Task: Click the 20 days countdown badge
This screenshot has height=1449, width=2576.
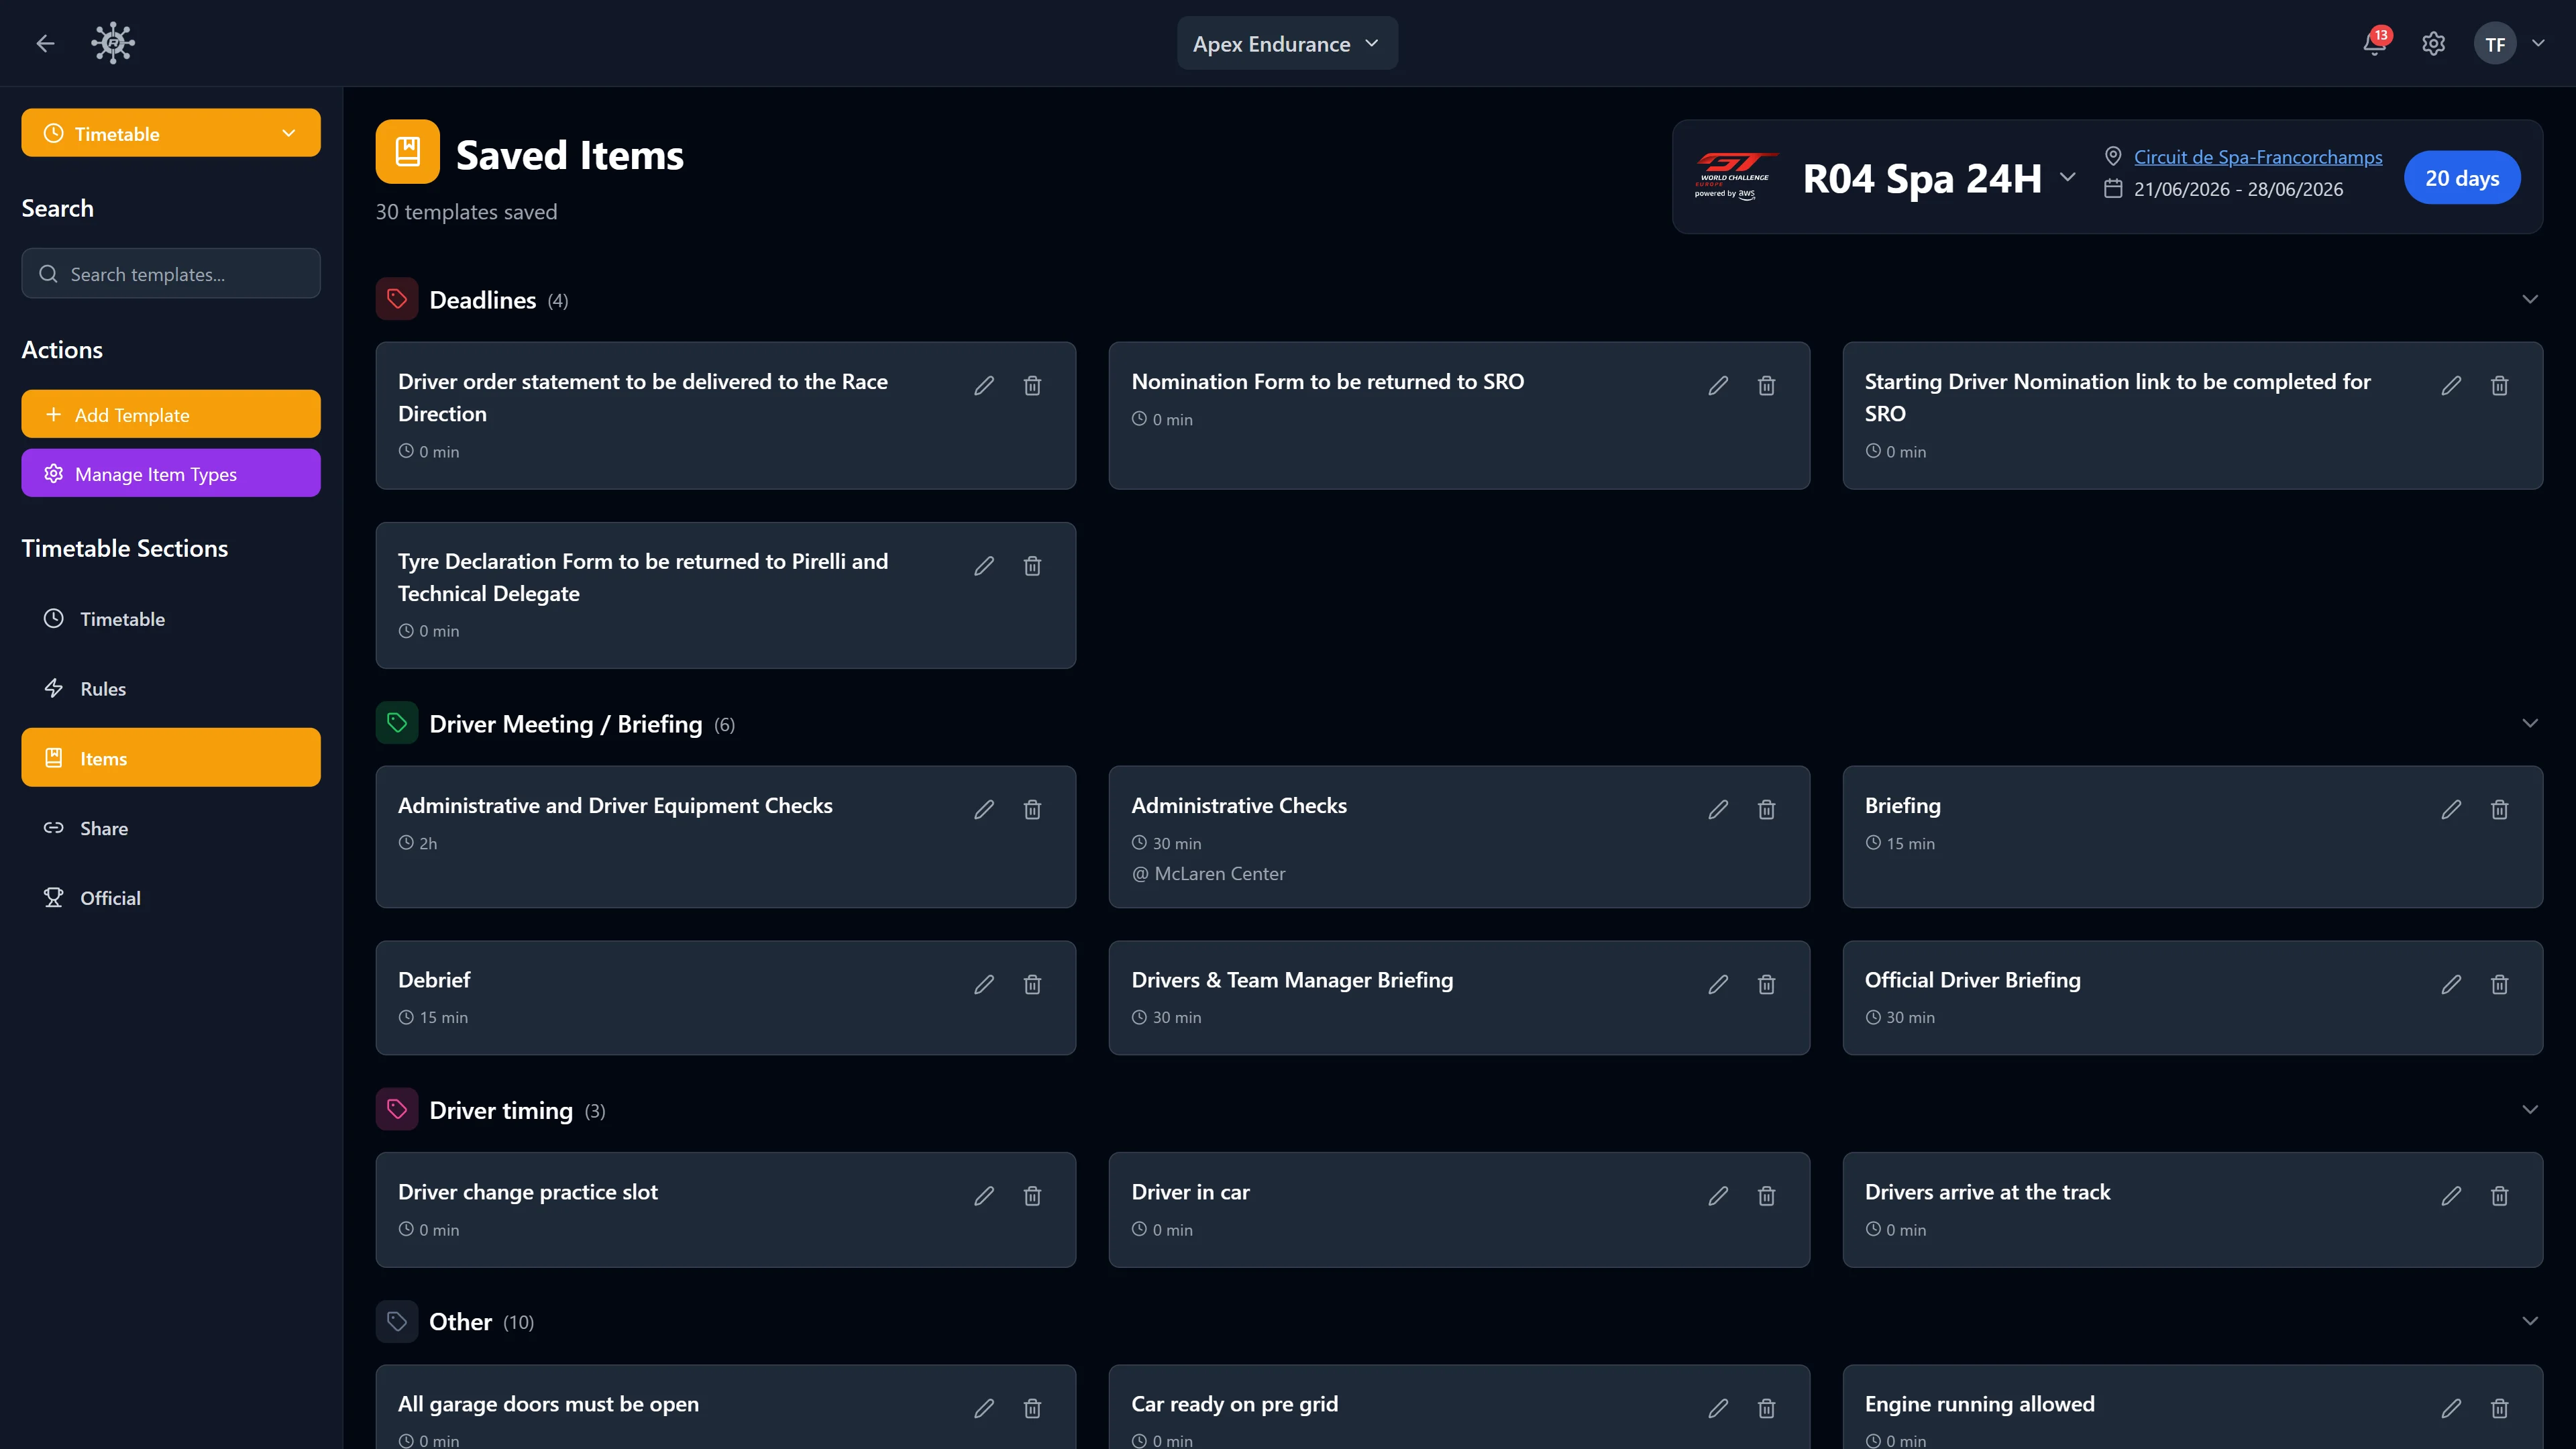Action: (2462, 178)
